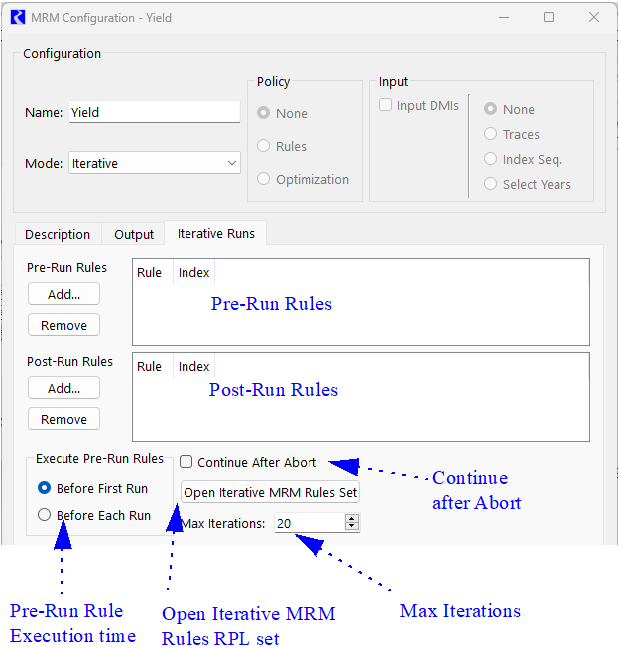Viewport: 619px width, 648px height.
Task: Select the Iterative Runs tab
Action: (216, 233)
